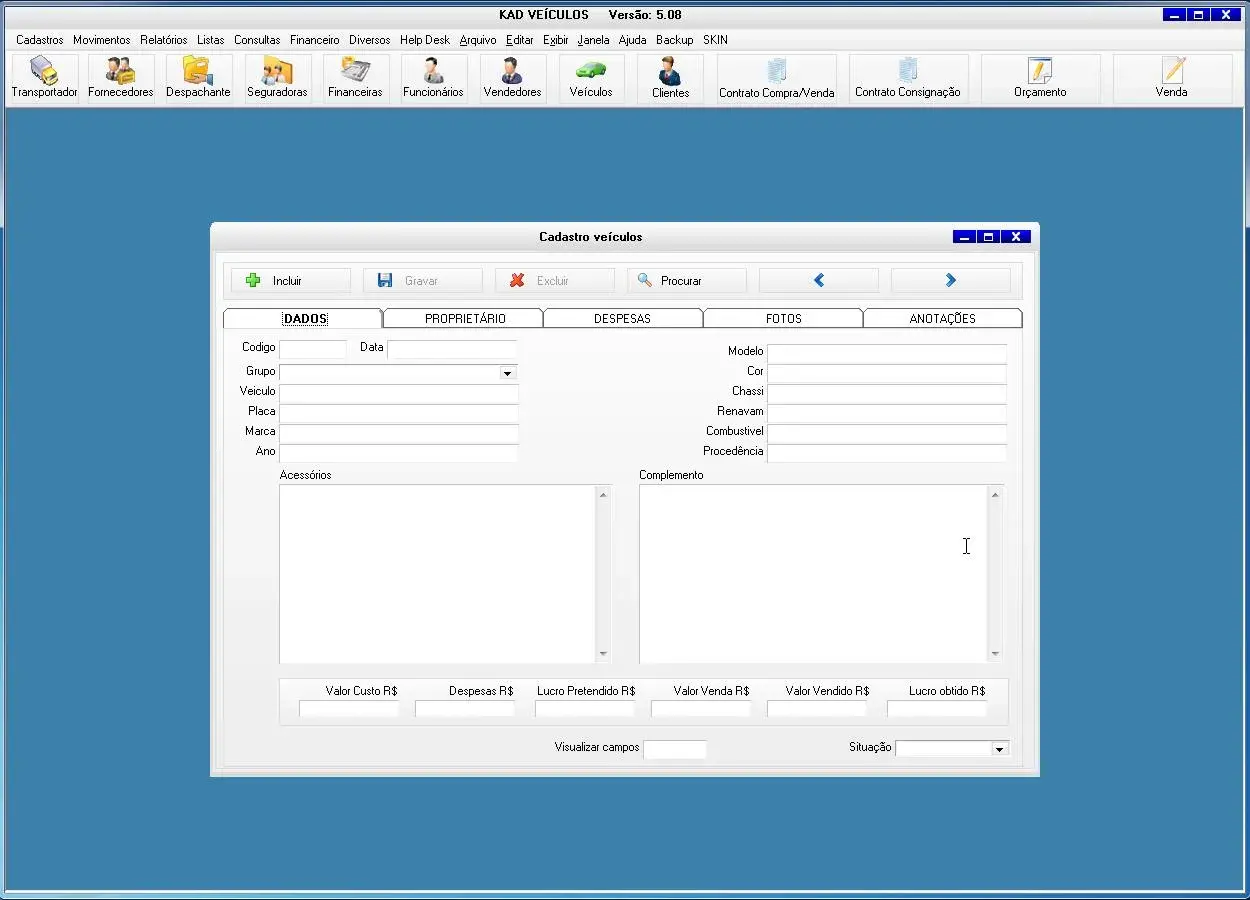Click the Incluir button
The height and width of the screenshot is (900, 1250).
pyautogui.click(x=290, y=281)
